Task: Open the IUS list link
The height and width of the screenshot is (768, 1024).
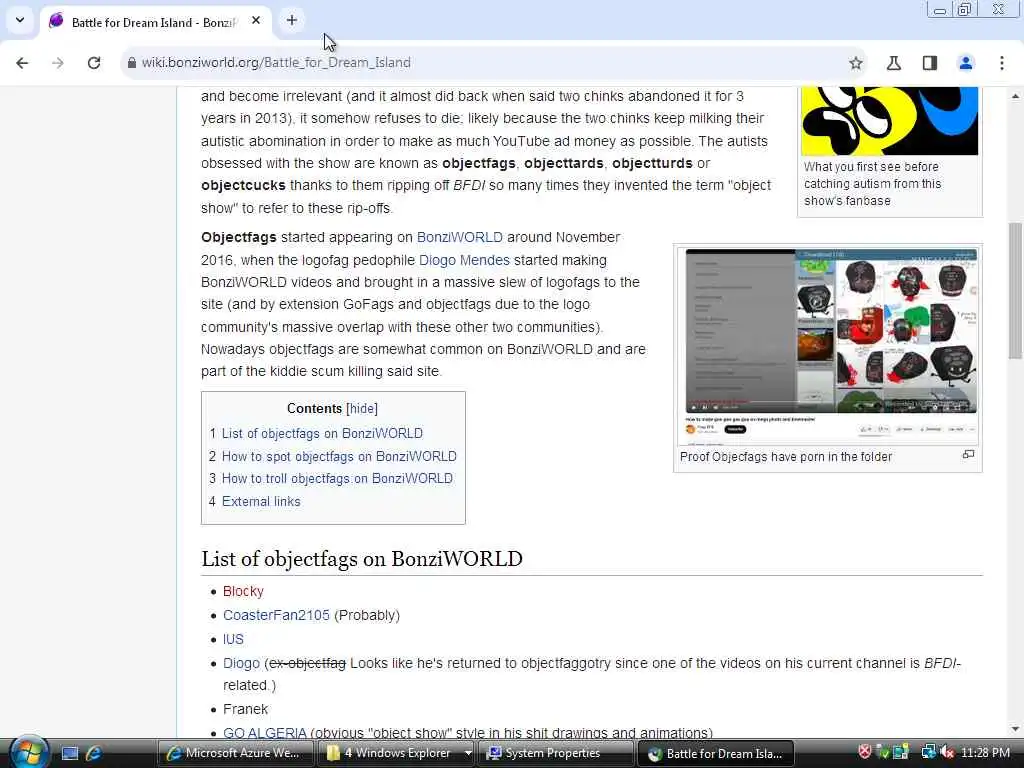Action: [x=233, y=639]
